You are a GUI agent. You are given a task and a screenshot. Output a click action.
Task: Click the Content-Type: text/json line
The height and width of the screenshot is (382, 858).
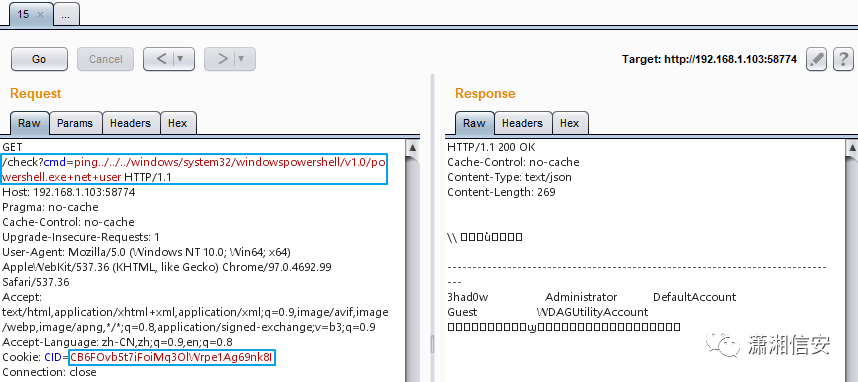509,177
